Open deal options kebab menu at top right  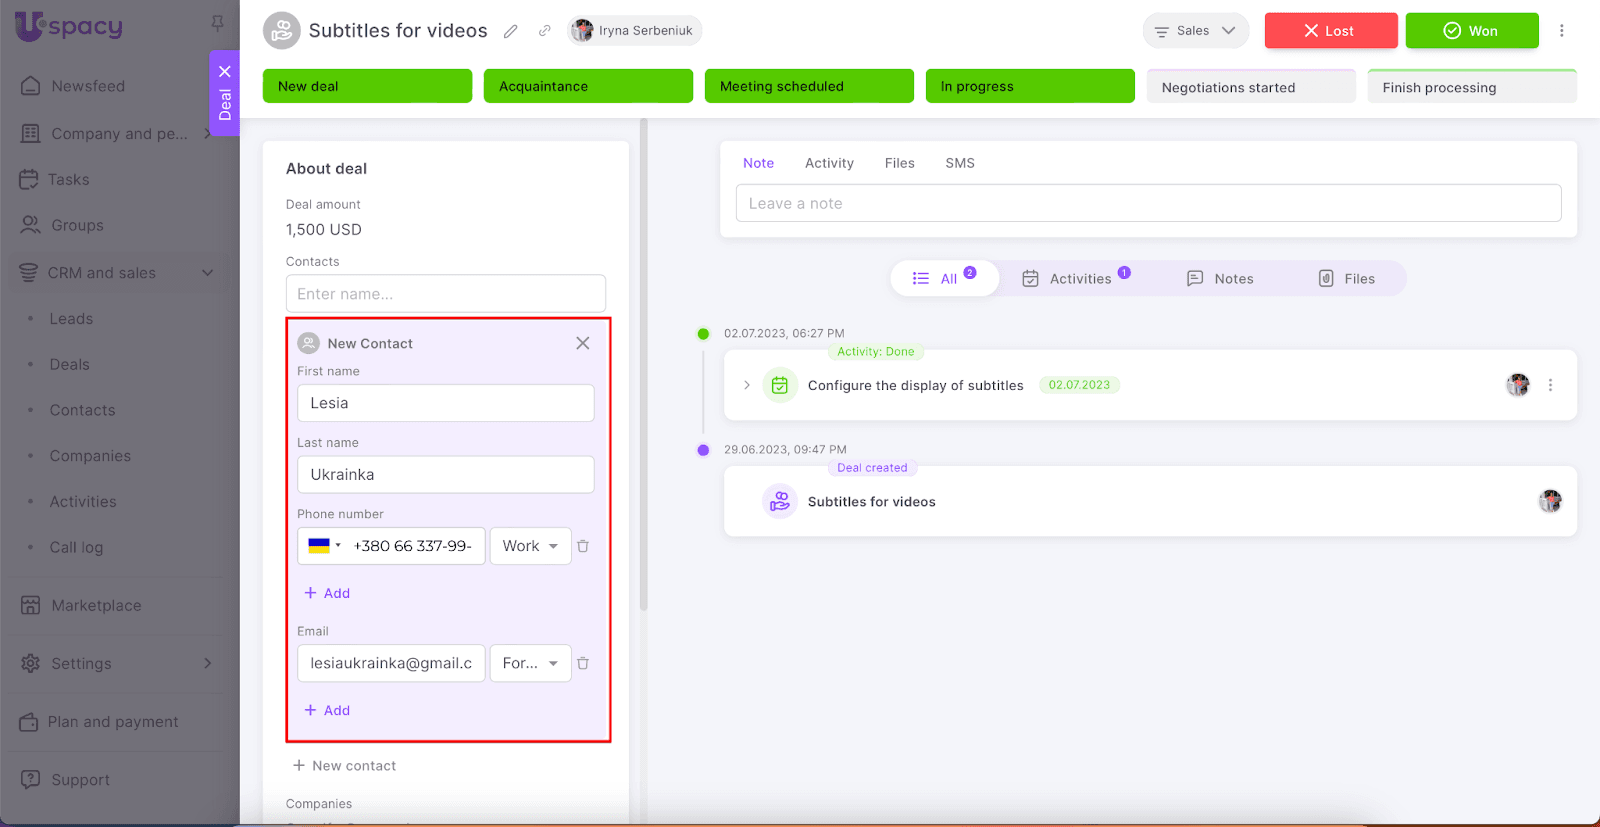[x=1561, y=31]
